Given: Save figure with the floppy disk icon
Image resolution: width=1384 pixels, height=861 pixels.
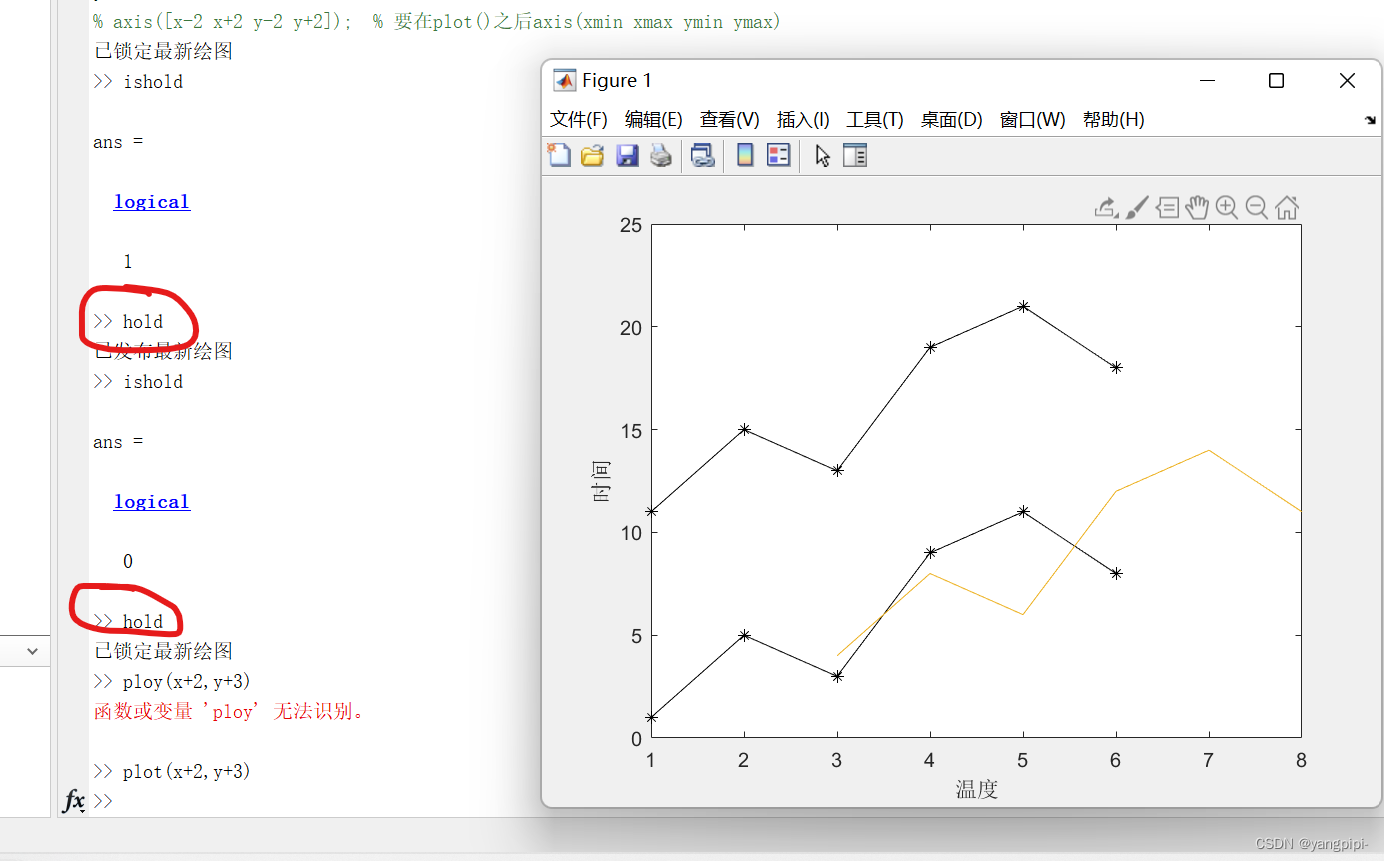Looking at the screenshot, I should point(627,155).
